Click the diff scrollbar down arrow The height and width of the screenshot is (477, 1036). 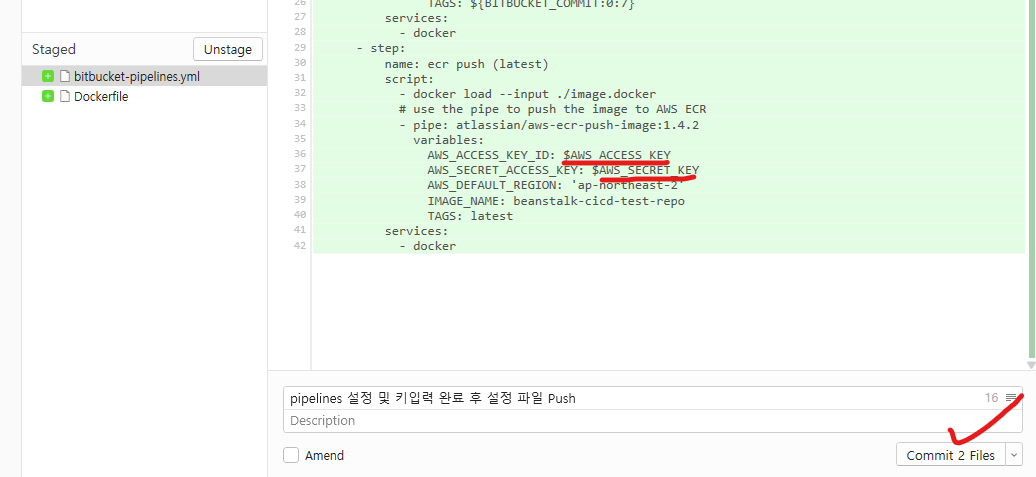(1030, 365)
